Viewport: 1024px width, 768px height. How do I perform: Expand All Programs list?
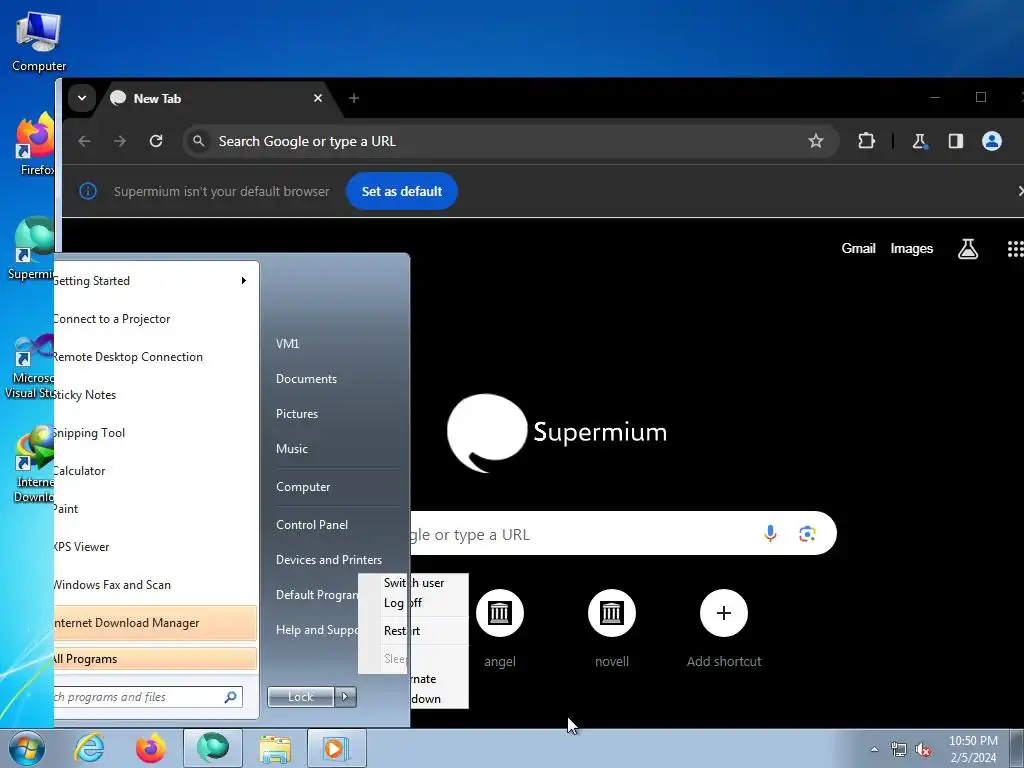tap(155, 659)
